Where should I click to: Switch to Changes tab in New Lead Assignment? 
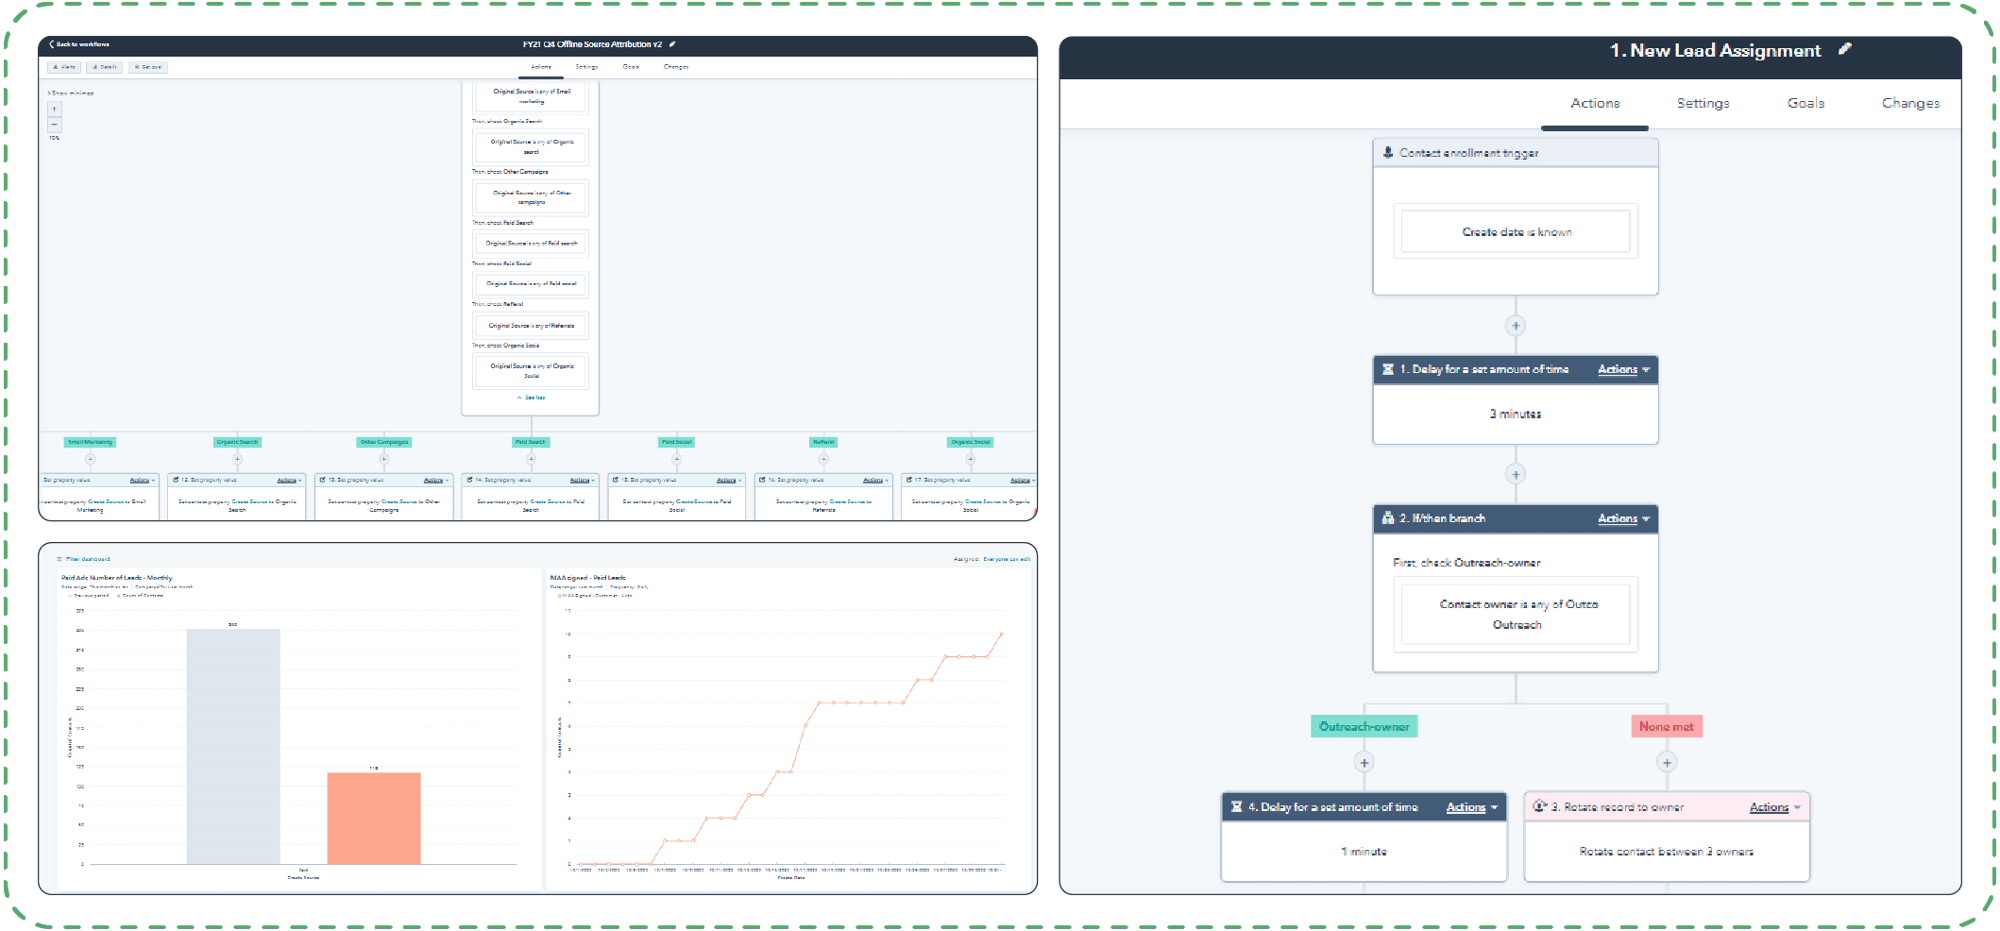(x=1910, y=103)
